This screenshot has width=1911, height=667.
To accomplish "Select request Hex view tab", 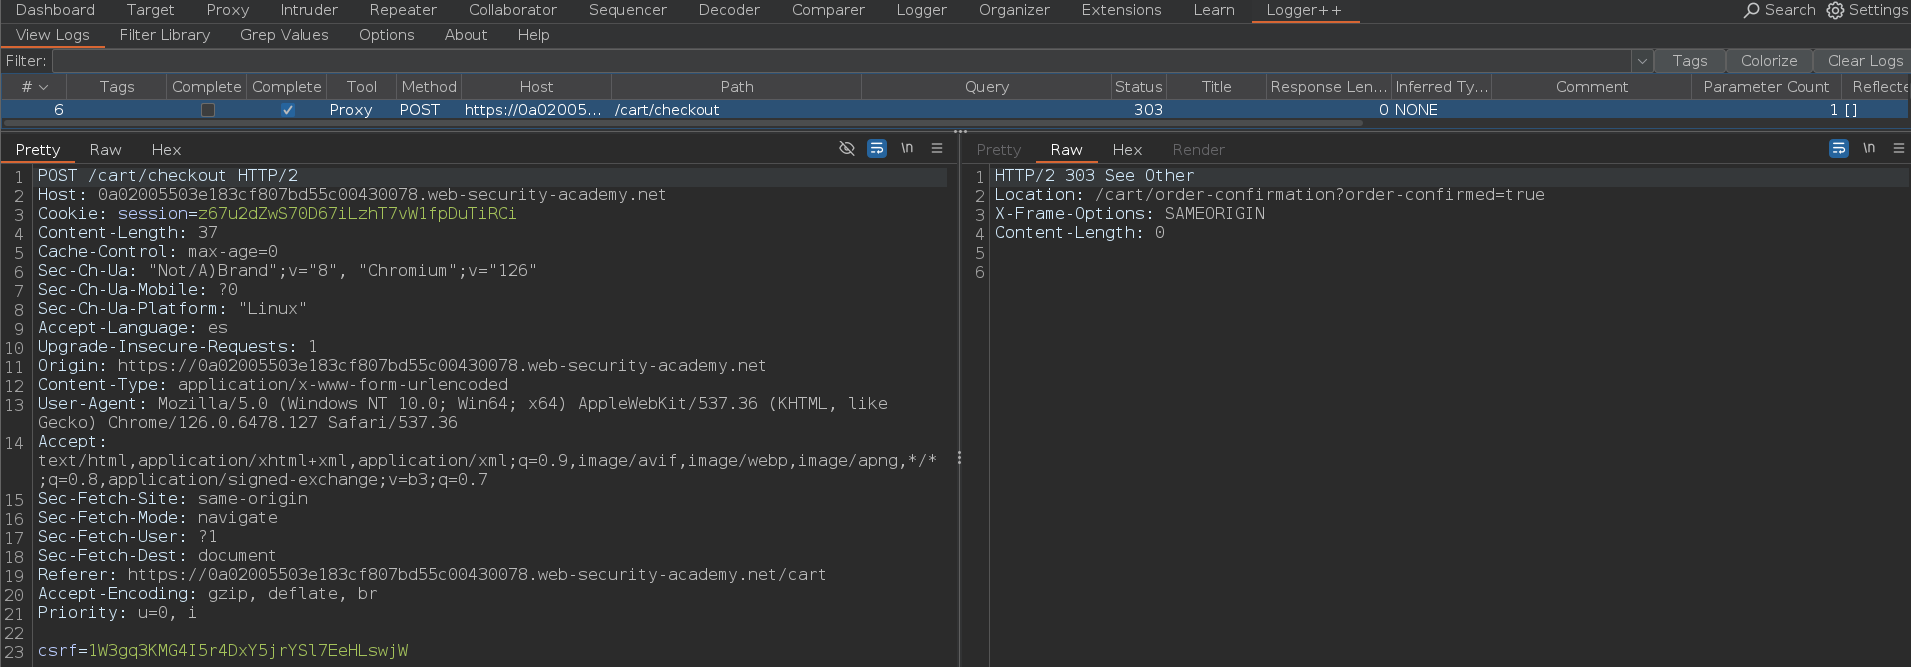I will [x=166, y=150].
